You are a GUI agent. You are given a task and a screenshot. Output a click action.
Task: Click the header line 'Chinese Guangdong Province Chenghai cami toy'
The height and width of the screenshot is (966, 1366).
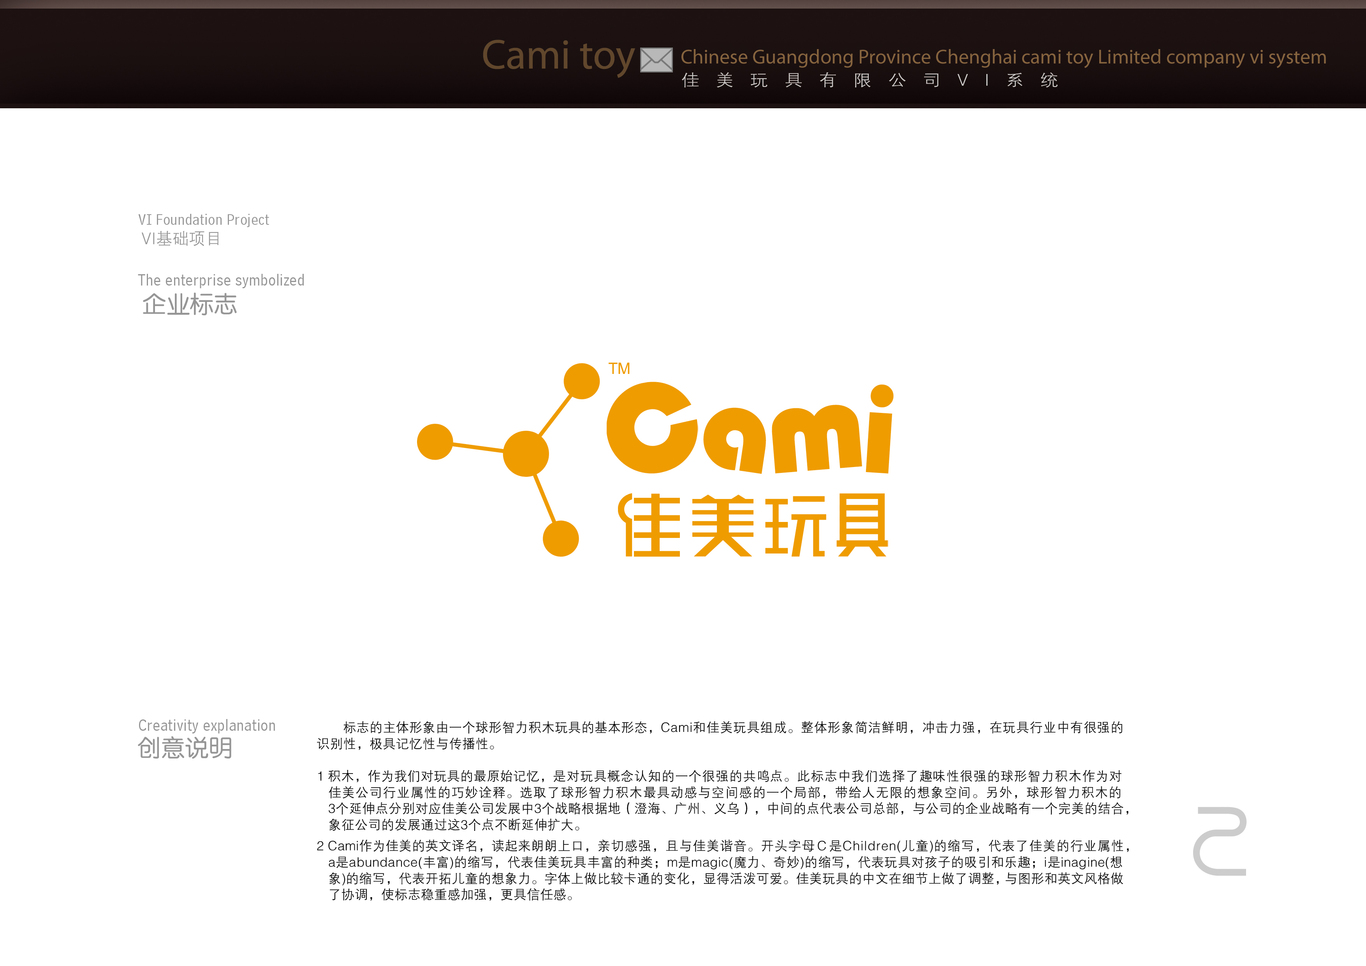coord(1003,57)
